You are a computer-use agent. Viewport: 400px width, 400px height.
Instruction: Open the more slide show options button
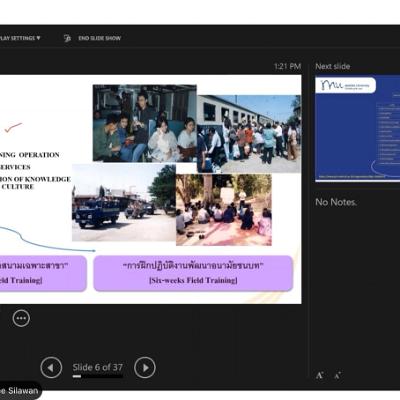pos(21,318)
